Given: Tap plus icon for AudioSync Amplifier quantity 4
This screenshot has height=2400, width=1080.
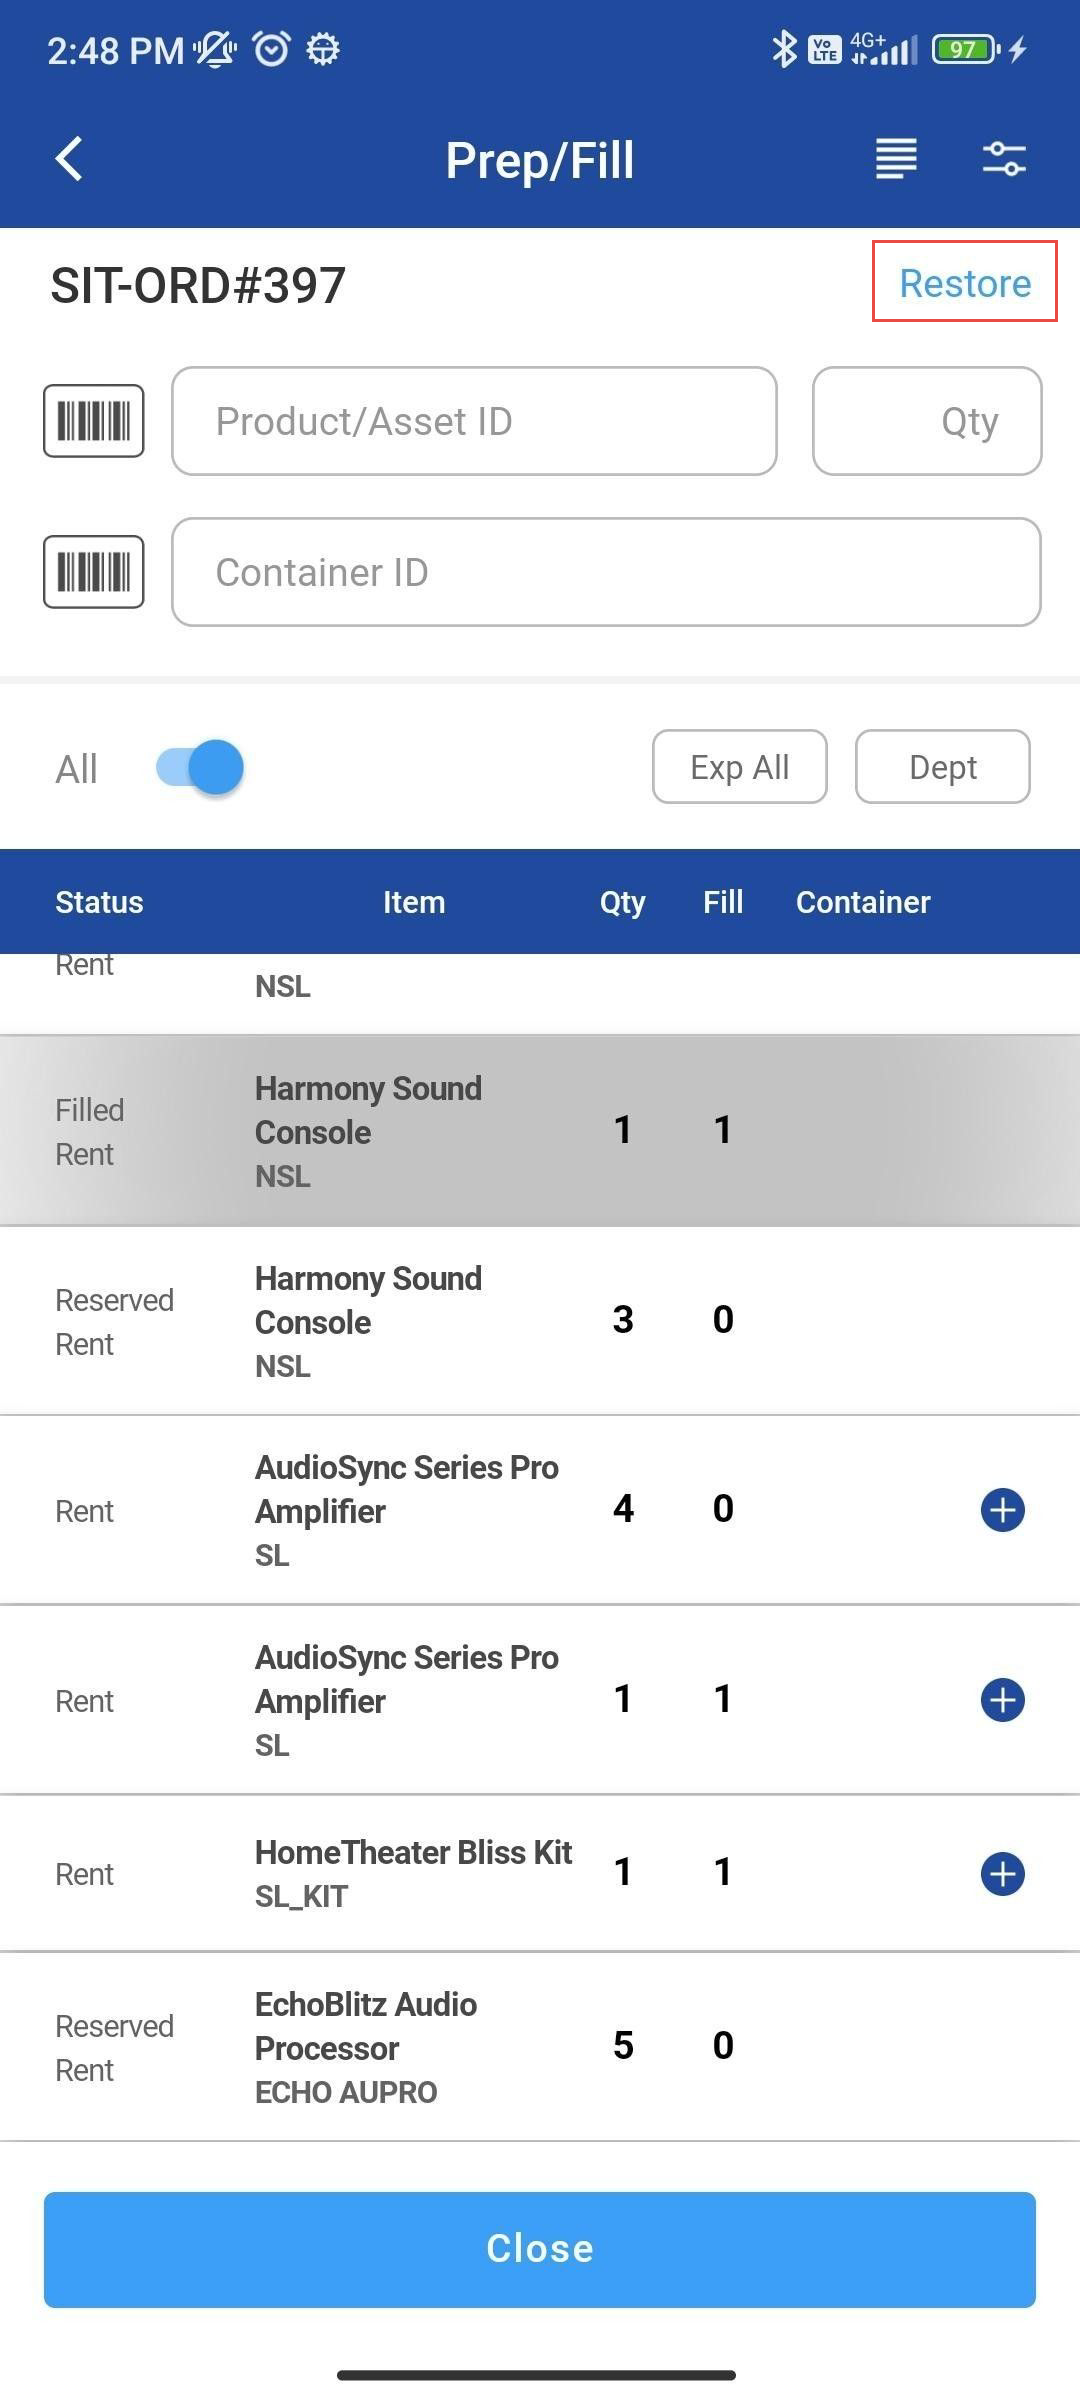Looking at the screenshot, I should pyautogui.click(x=1002, y=1510).
